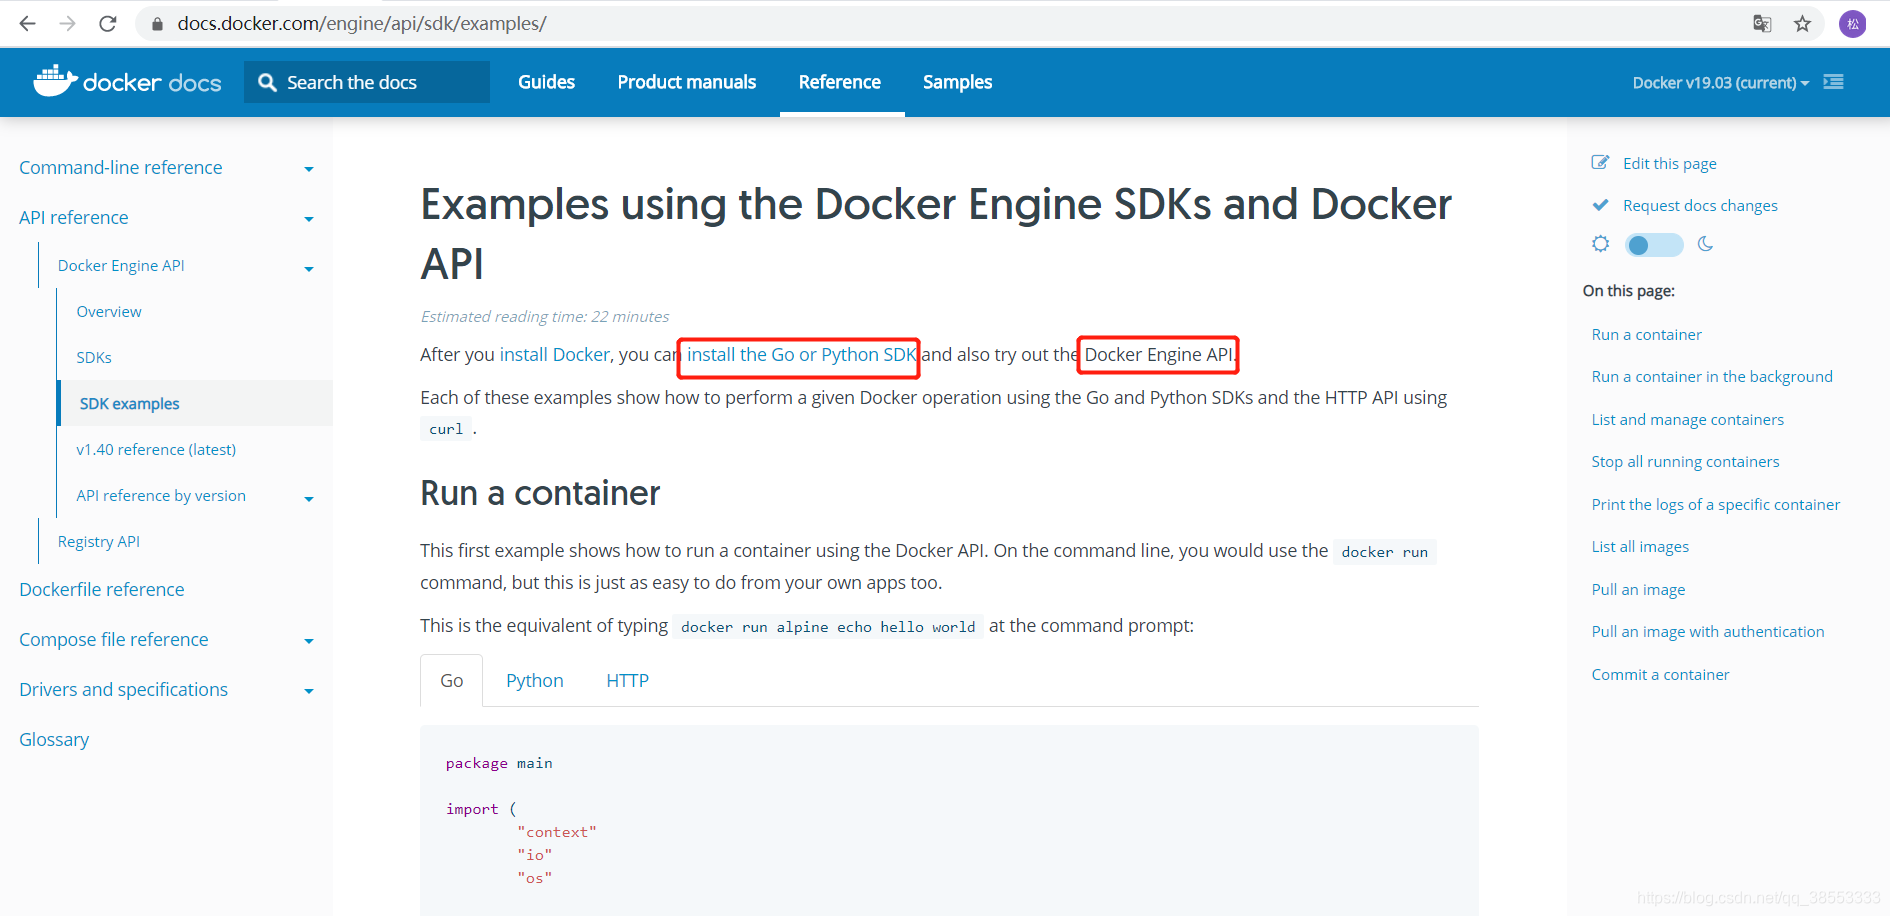The height and width of the screenshot is (916, 1890).
Task: Jump to Run a container section
Action: (x=1646, y=334)
